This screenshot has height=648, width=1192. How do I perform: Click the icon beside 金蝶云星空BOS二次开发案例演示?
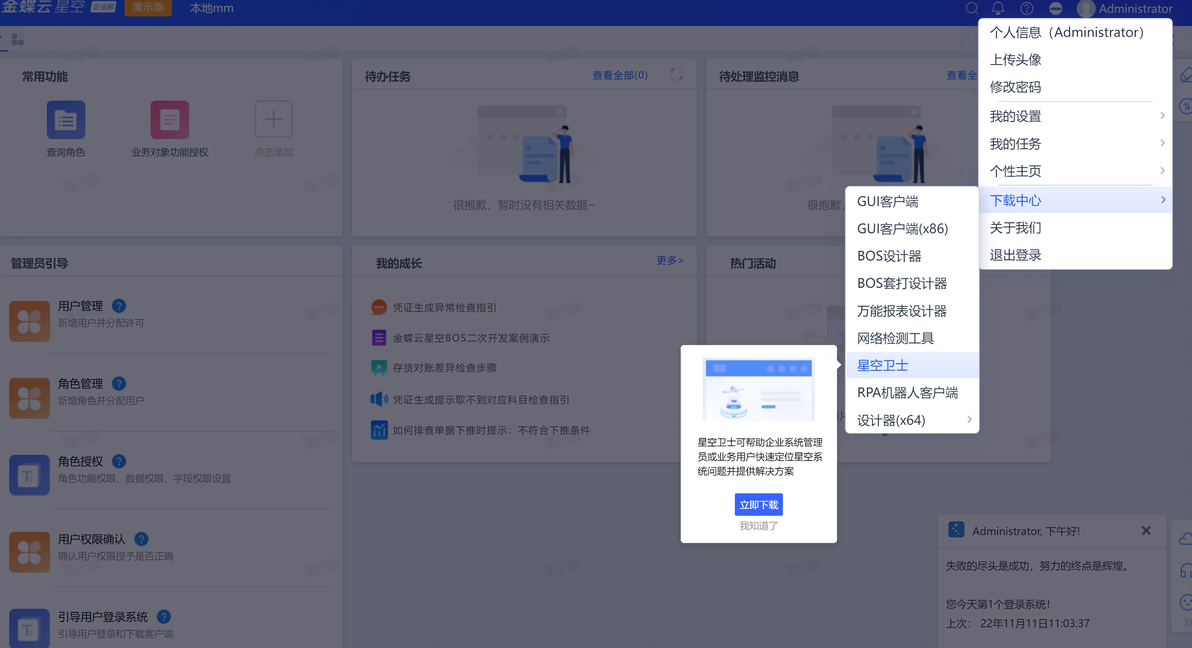379,338
